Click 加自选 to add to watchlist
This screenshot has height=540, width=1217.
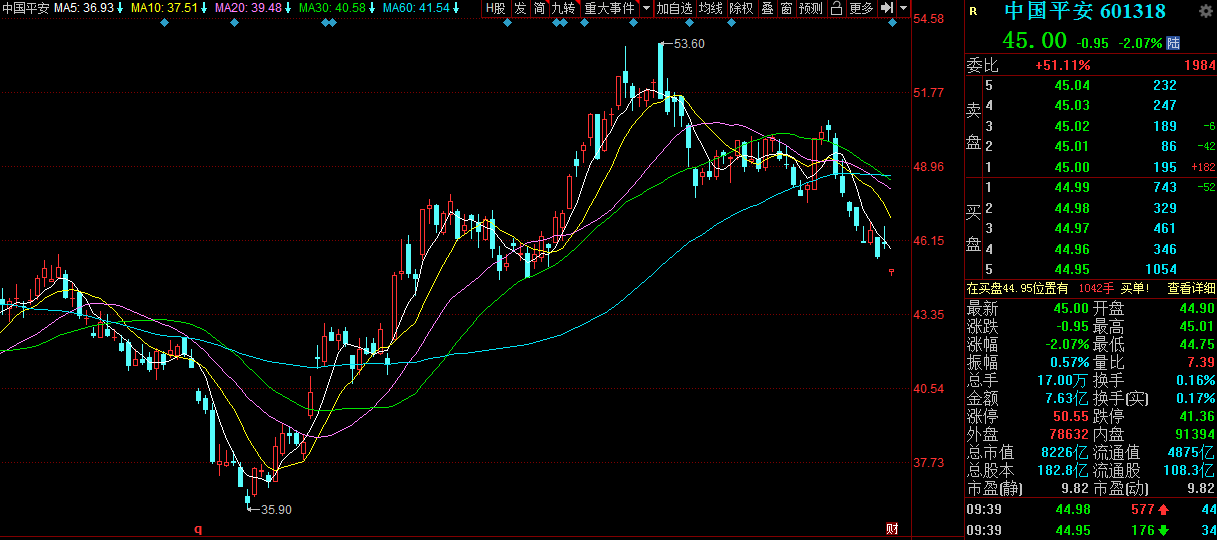coord(674,8)
